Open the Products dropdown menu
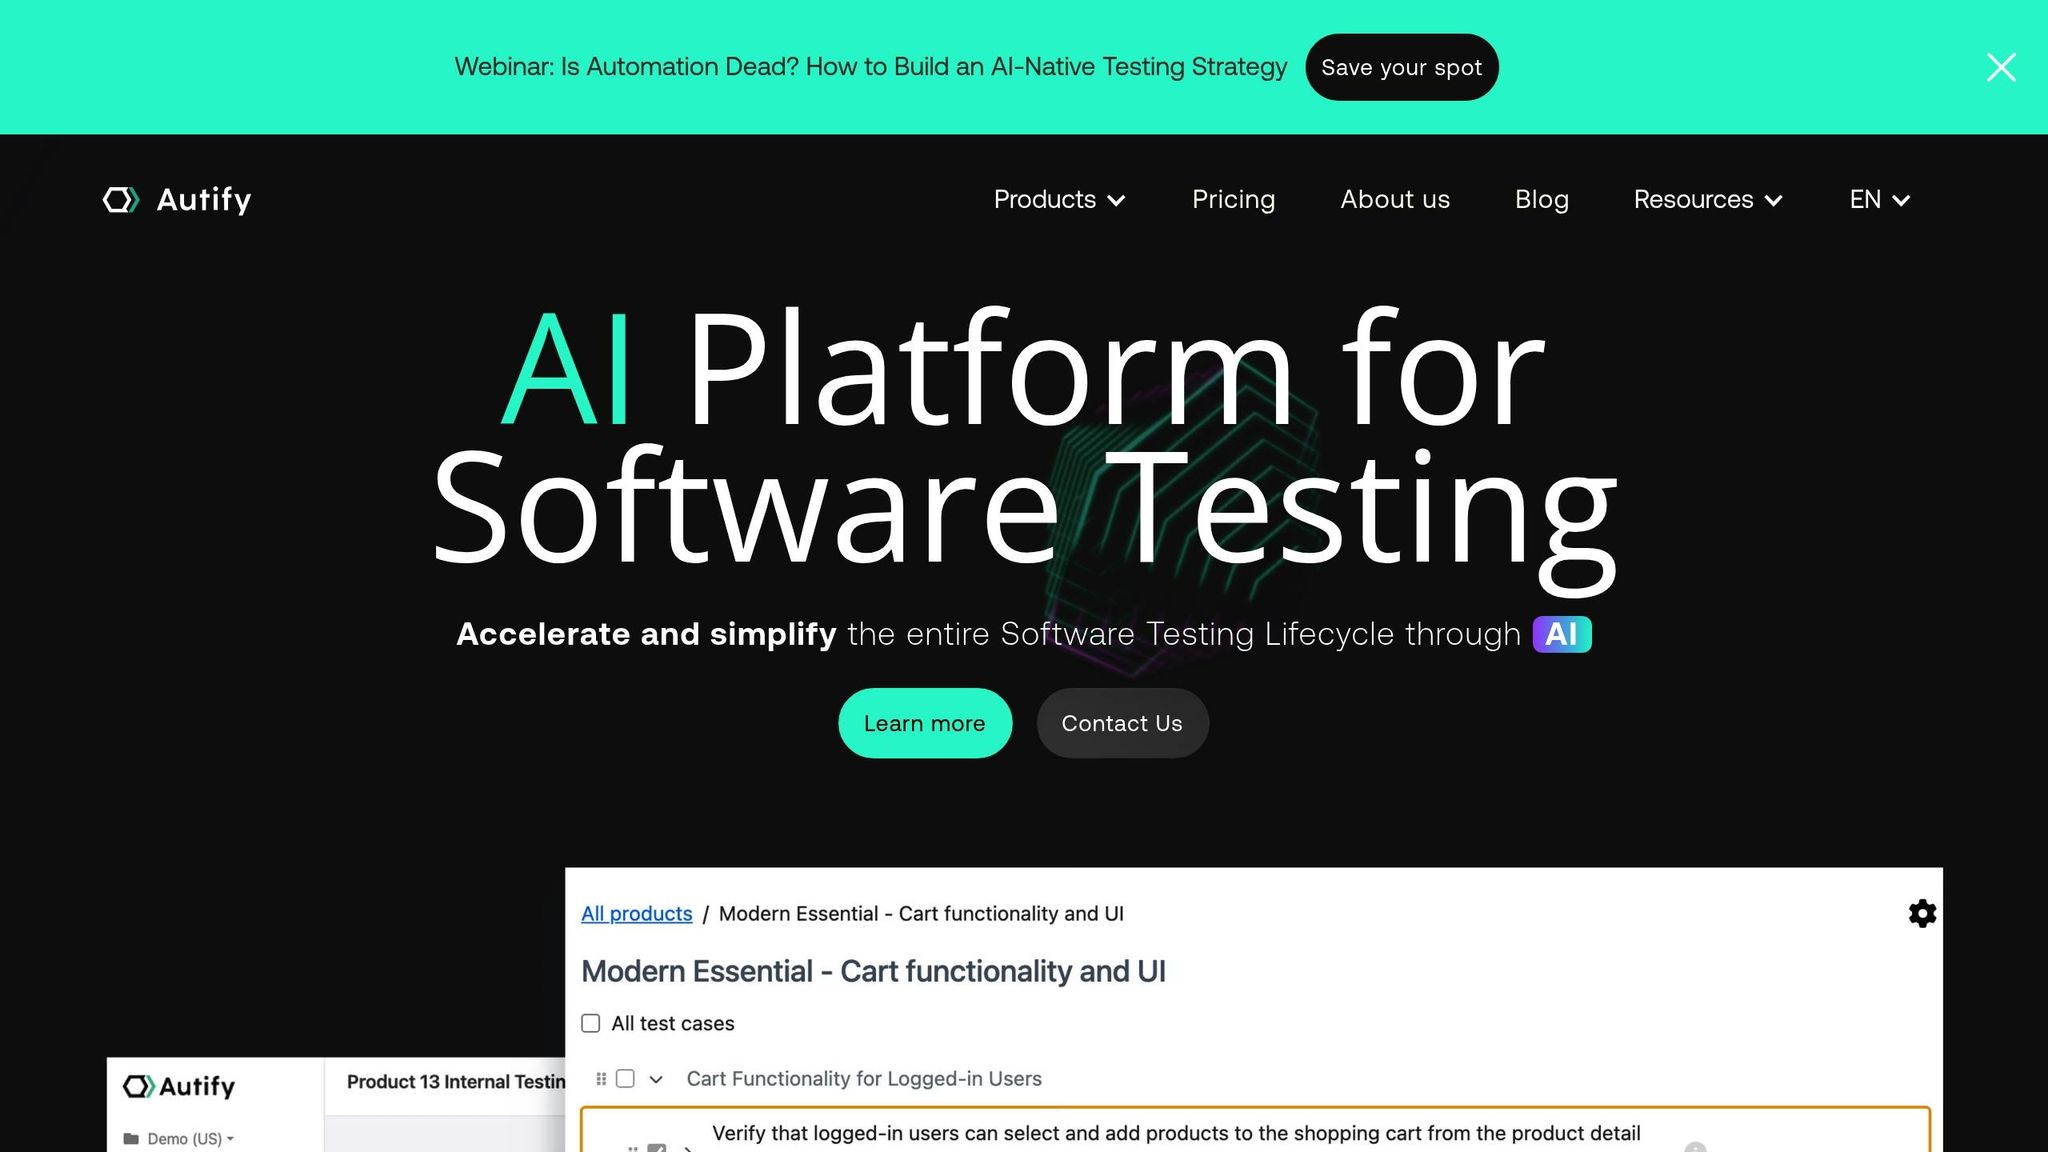Image resolution: width=2048 pixels, height=1152 pixels. point(1059,199)
